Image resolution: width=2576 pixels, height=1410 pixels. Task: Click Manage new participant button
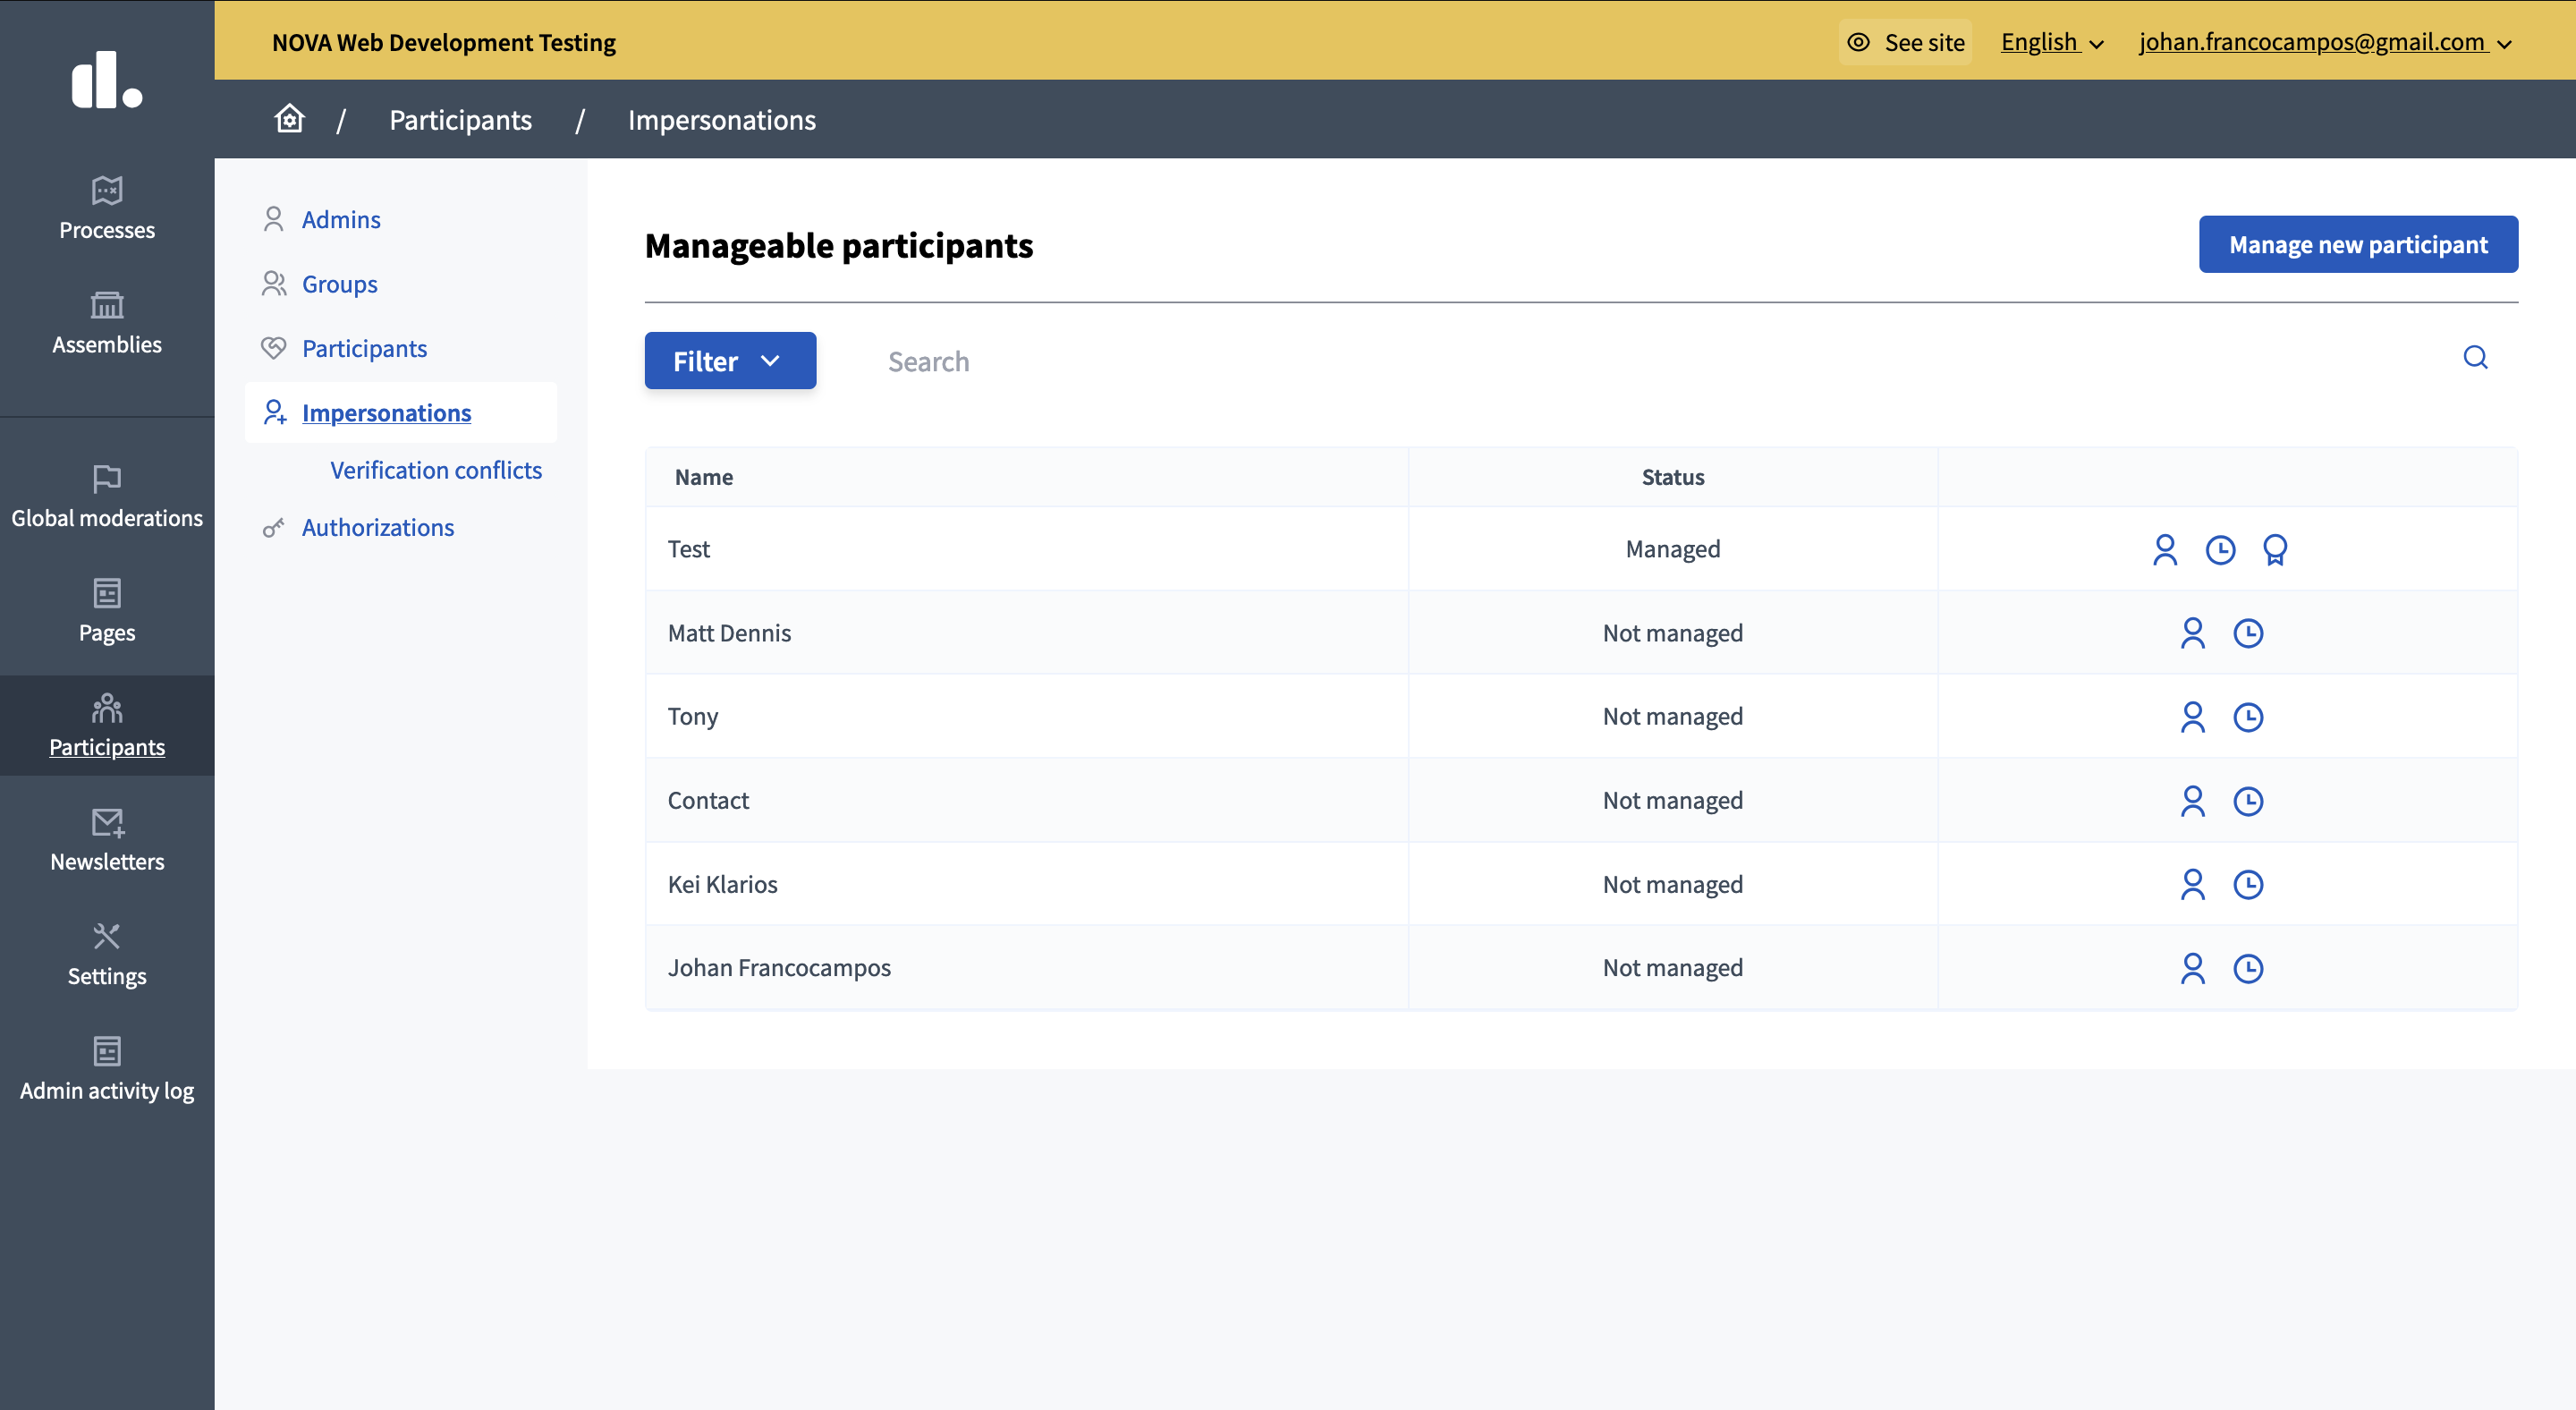[2357, 244]
